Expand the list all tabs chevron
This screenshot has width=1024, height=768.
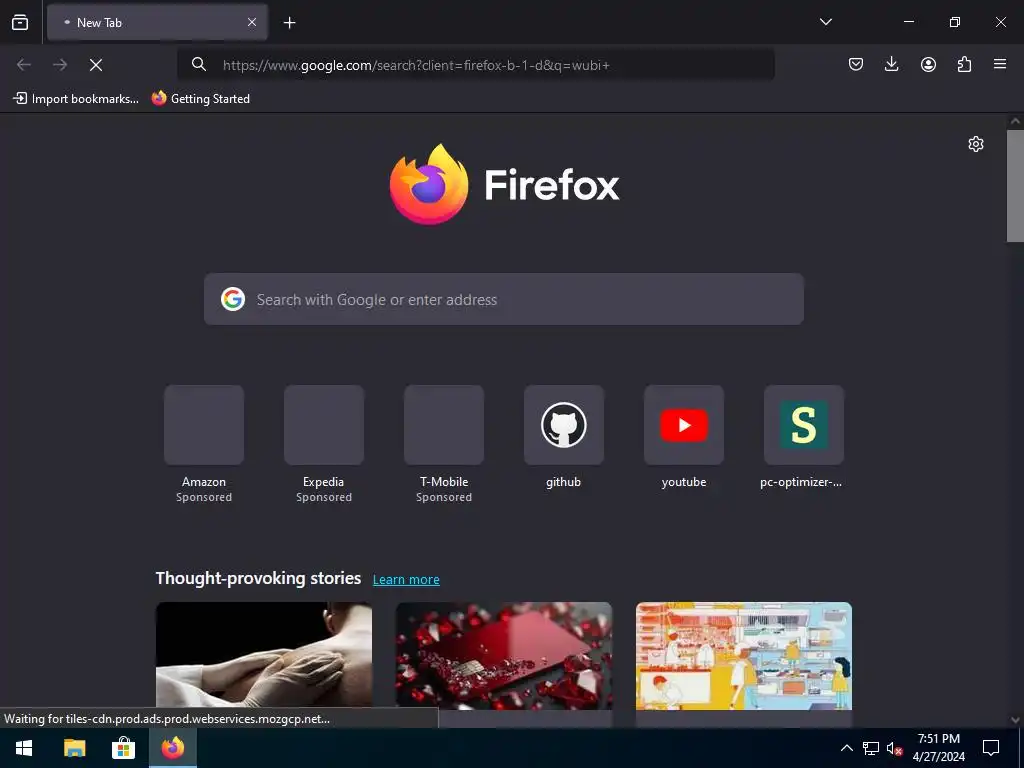coord(825,22)
